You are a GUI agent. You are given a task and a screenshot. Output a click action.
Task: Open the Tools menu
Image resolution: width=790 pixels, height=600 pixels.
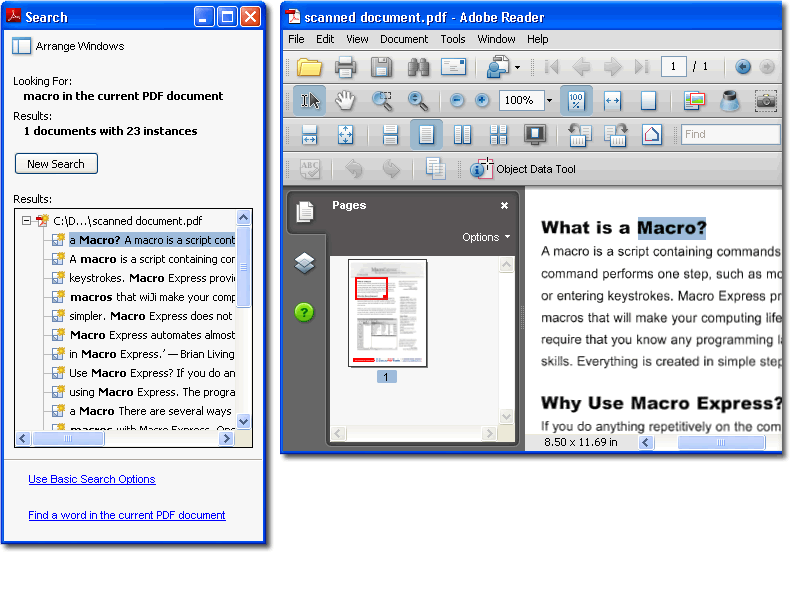(x=453, y=39)
